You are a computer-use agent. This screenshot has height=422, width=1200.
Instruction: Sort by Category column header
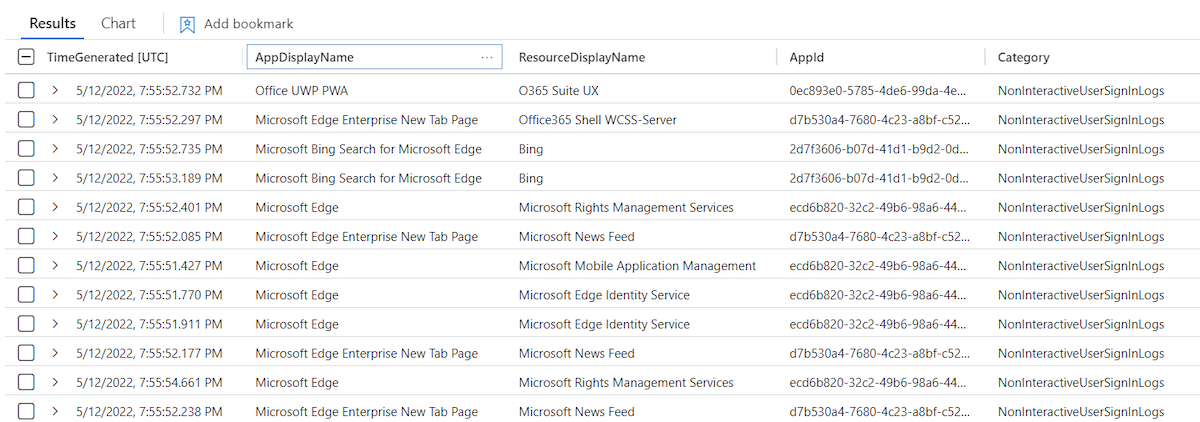pyautogui.click(x=1024, y=58)
